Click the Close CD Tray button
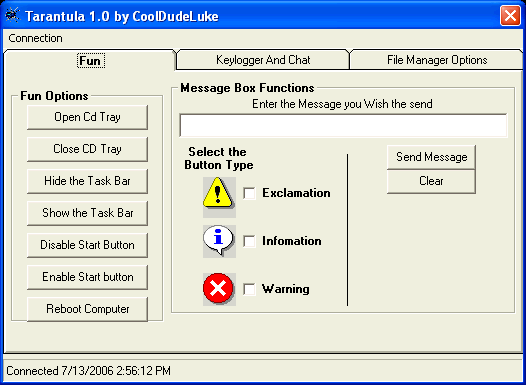This screenshot has width=526, height=385. click(87, 149)
